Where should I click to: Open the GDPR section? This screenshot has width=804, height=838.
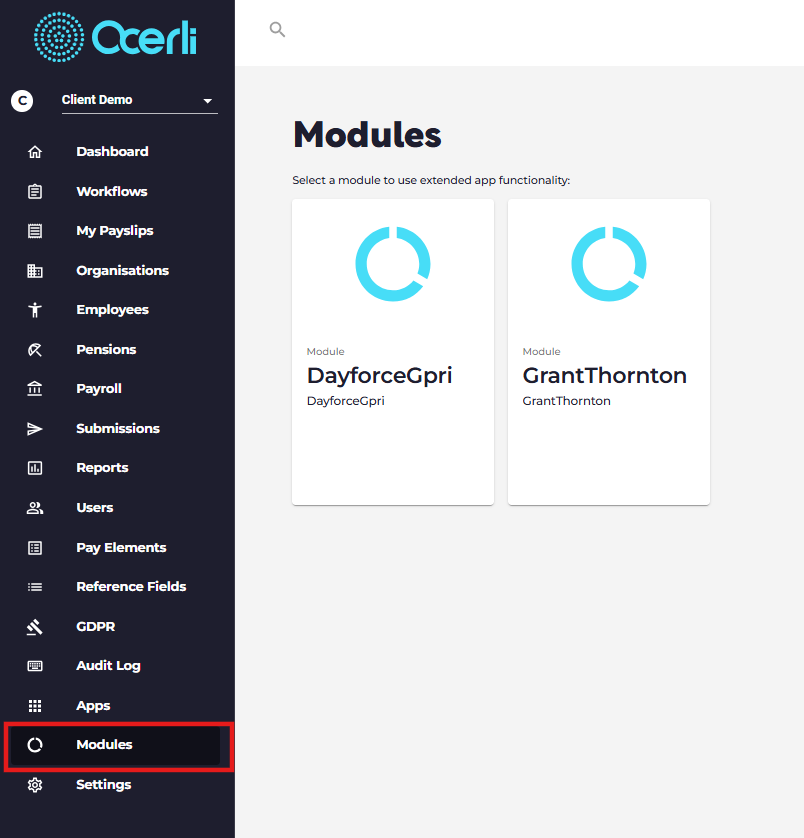(95, 626)
